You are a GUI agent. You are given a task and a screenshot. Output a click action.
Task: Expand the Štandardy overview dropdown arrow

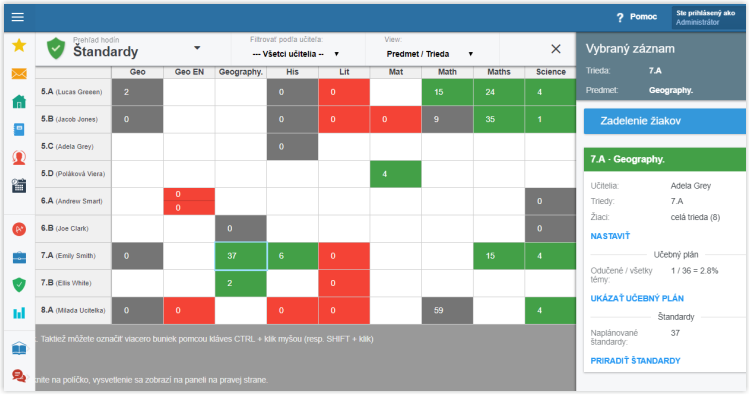[x=197, y=48]
